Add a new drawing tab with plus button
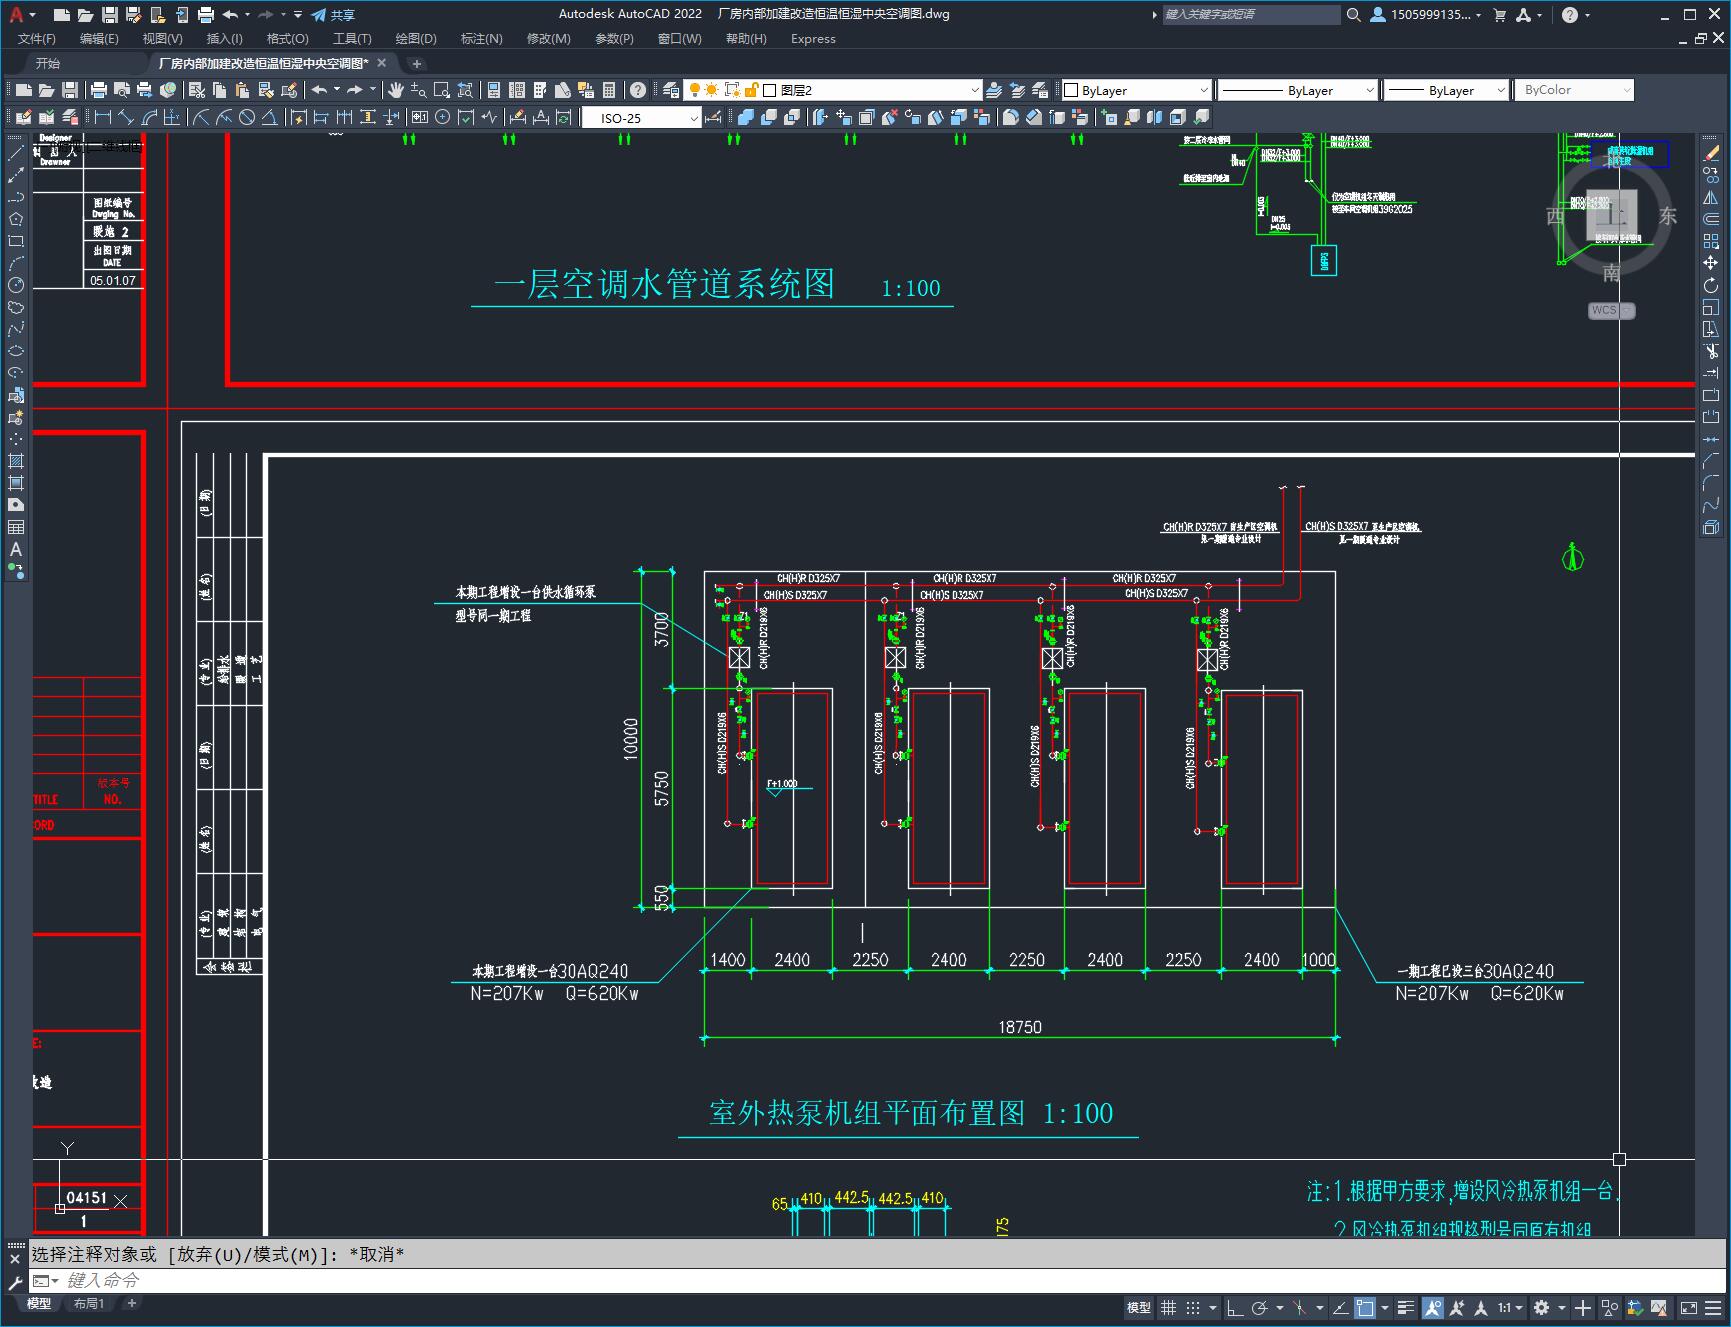The height and width of the screenshot is (1327, 1731). click(417, 63)
